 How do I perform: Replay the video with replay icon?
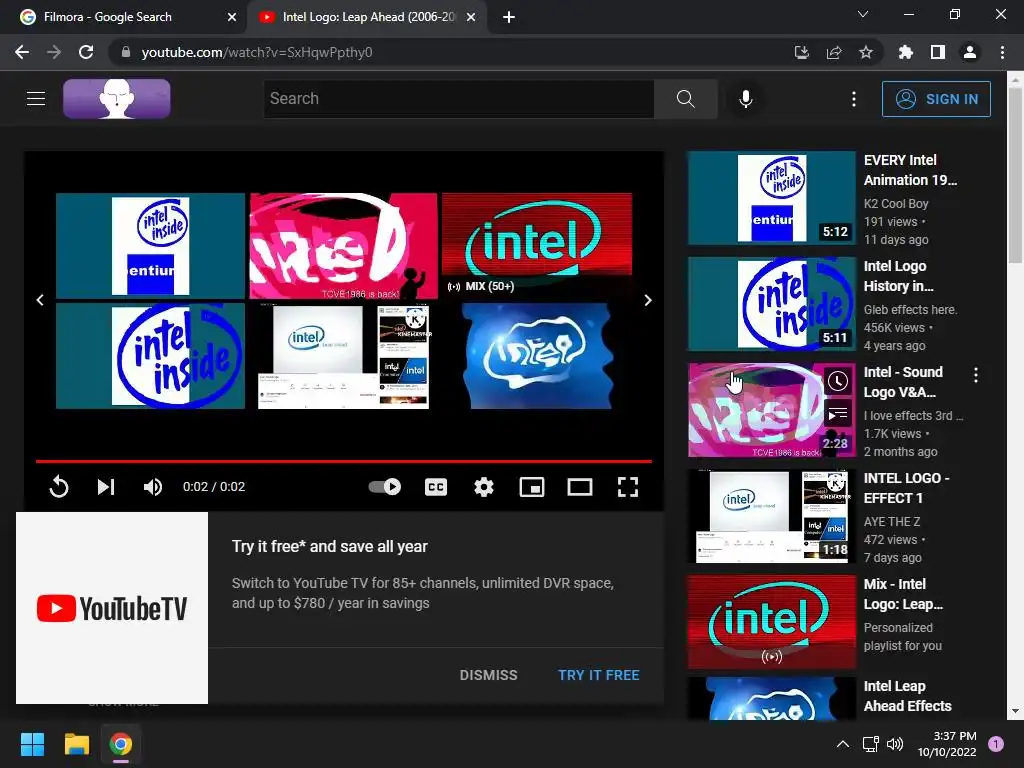pos(59,487)
